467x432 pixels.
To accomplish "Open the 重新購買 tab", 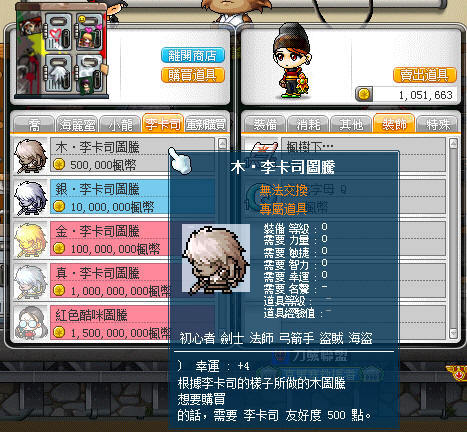I will tap(206, 125).
